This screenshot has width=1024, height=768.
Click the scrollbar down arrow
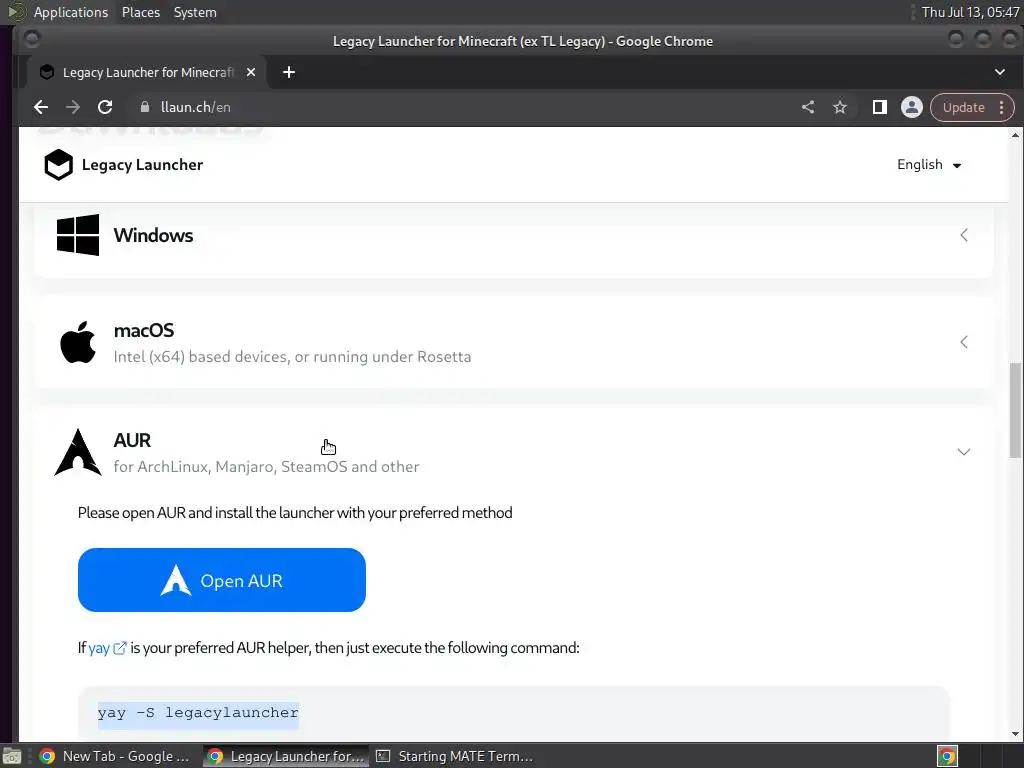tap(1016, 734)
